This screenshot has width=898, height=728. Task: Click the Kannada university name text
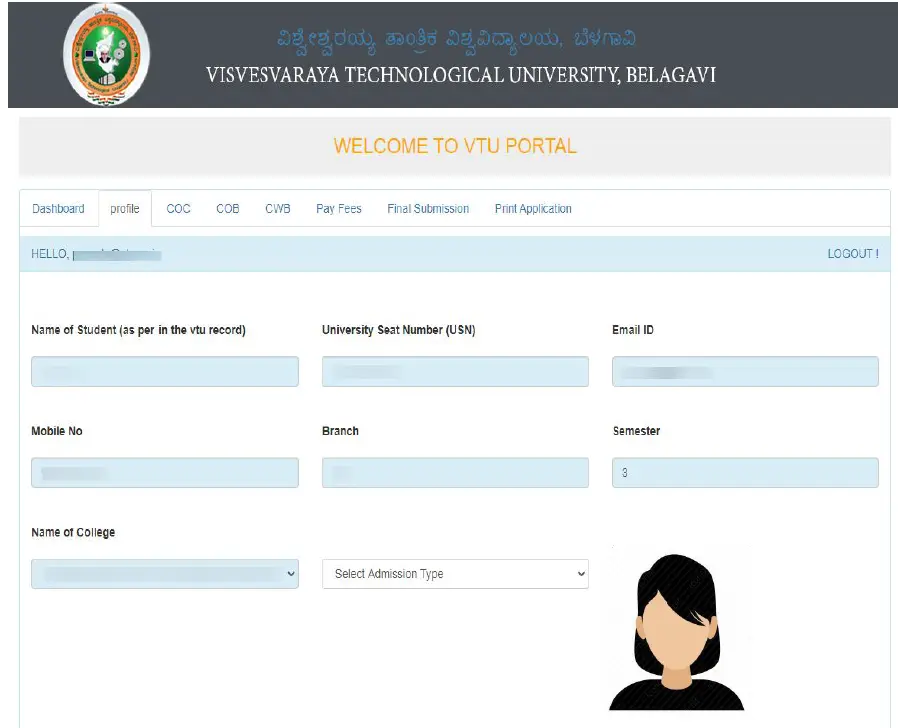click(456, 40)
